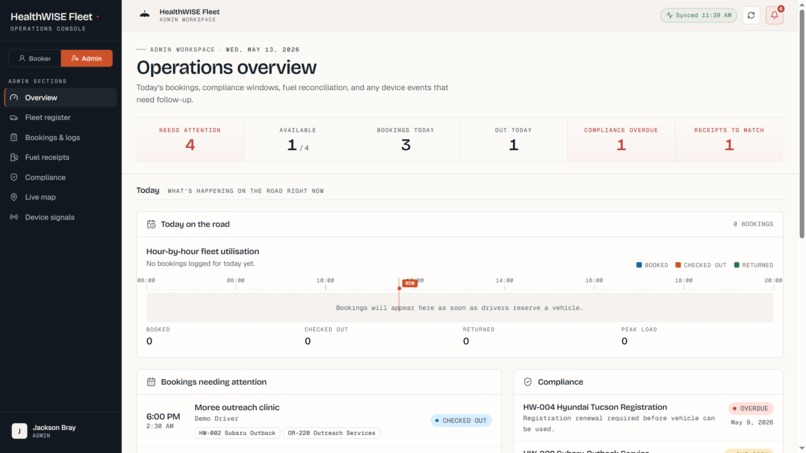Click the shield icon in Compliance panel header
This screenshot has width=806, height=453.
click(527, 382)
